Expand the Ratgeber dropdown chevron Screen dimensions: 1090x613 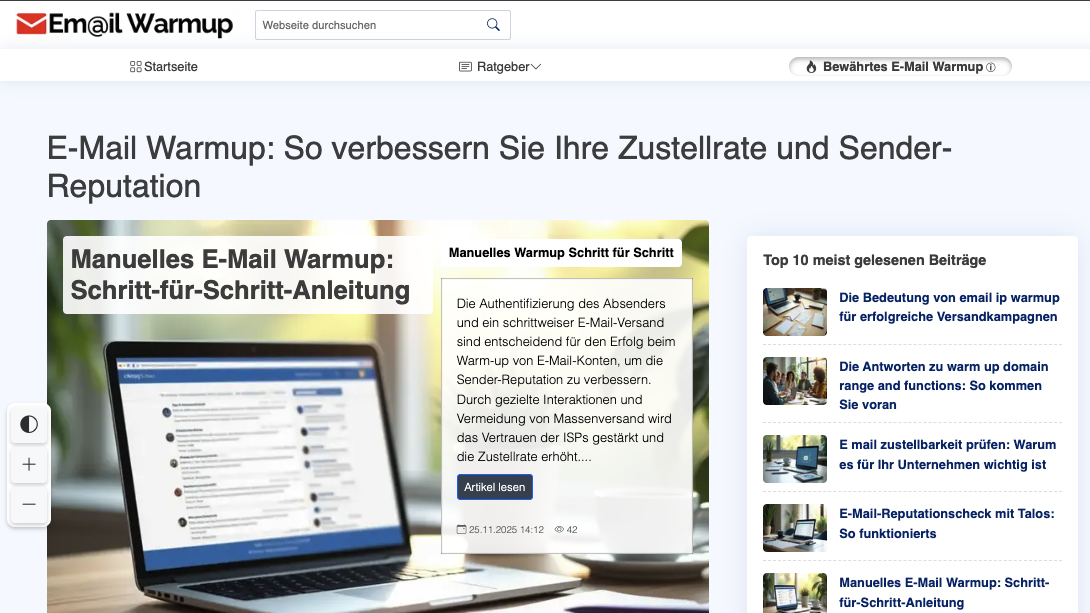(536, 67)
